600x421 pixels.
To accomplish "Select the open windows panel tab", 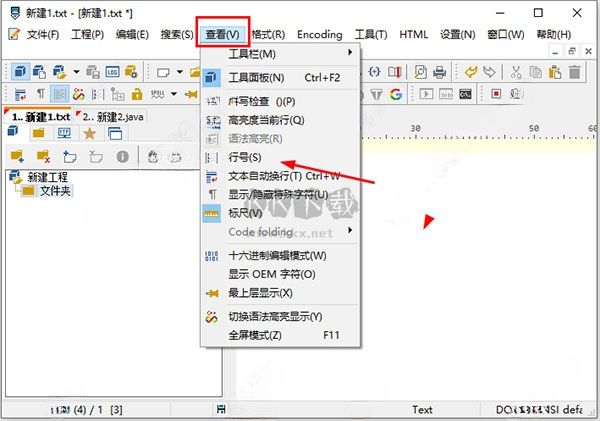I will coord(115,134).
